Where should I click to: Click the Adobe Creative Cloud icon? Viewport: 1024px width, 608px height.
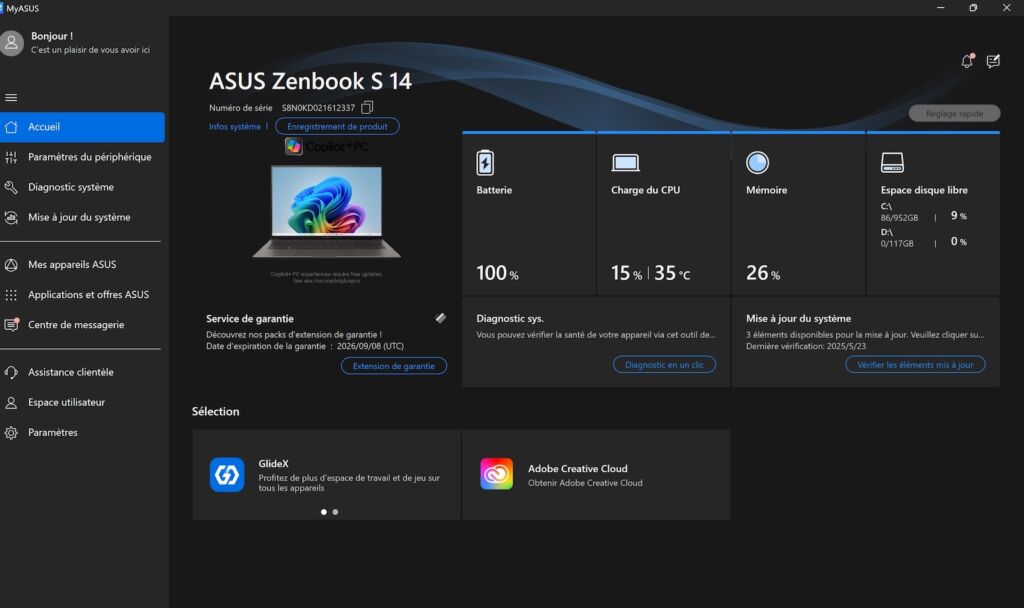point(496,474)
